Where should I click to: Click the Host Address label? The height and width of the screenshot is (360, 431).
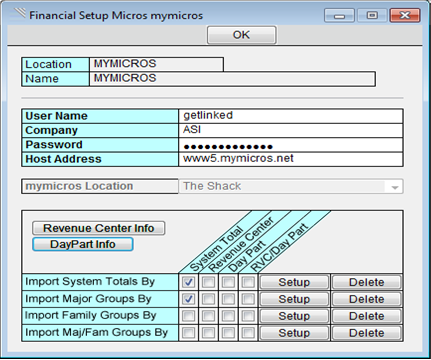[63, 159]
